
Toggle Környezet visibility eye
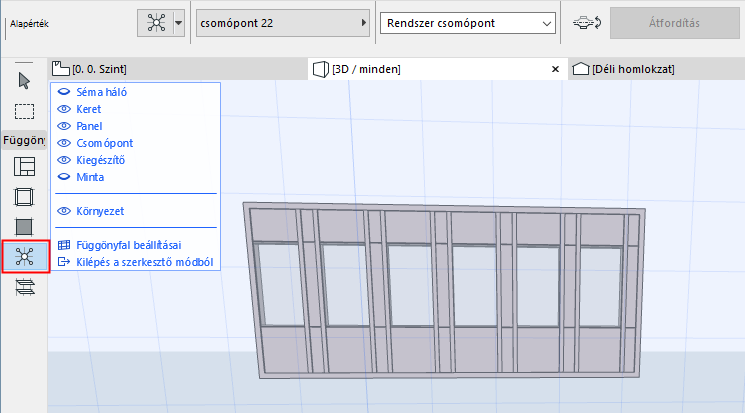click(64, 211)
